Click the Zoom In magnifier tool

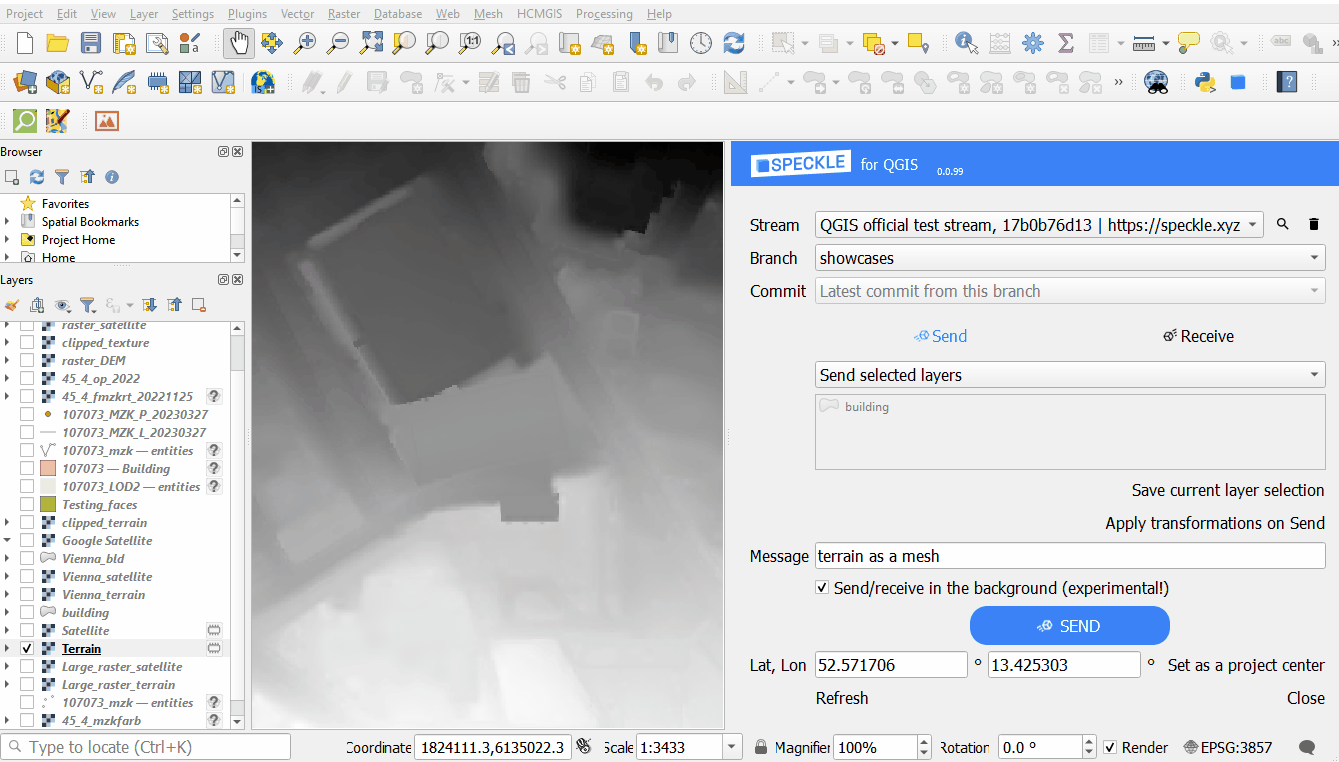click(305, 43)
